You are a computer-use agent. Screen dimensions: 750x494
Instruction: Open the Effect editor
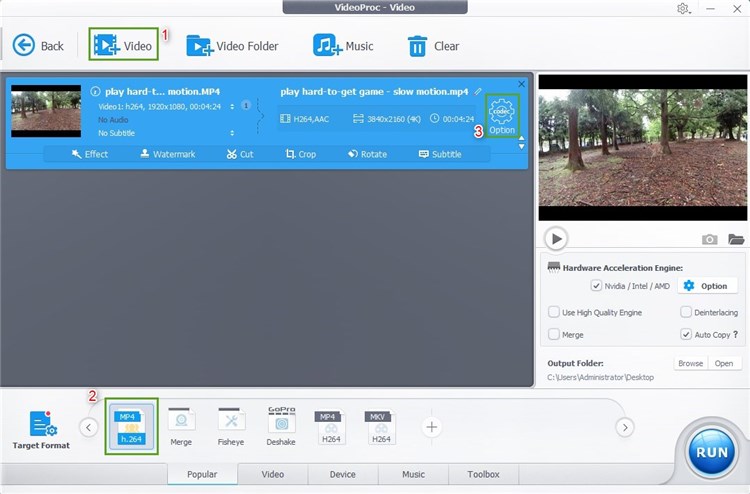(89, 154)
